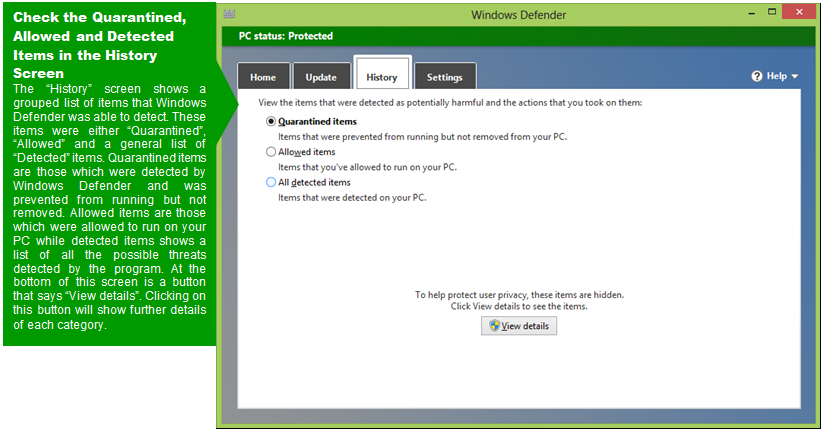Switch to the Update tab
The width and height of the screenshot is (824, 432).
click(321, 77)
